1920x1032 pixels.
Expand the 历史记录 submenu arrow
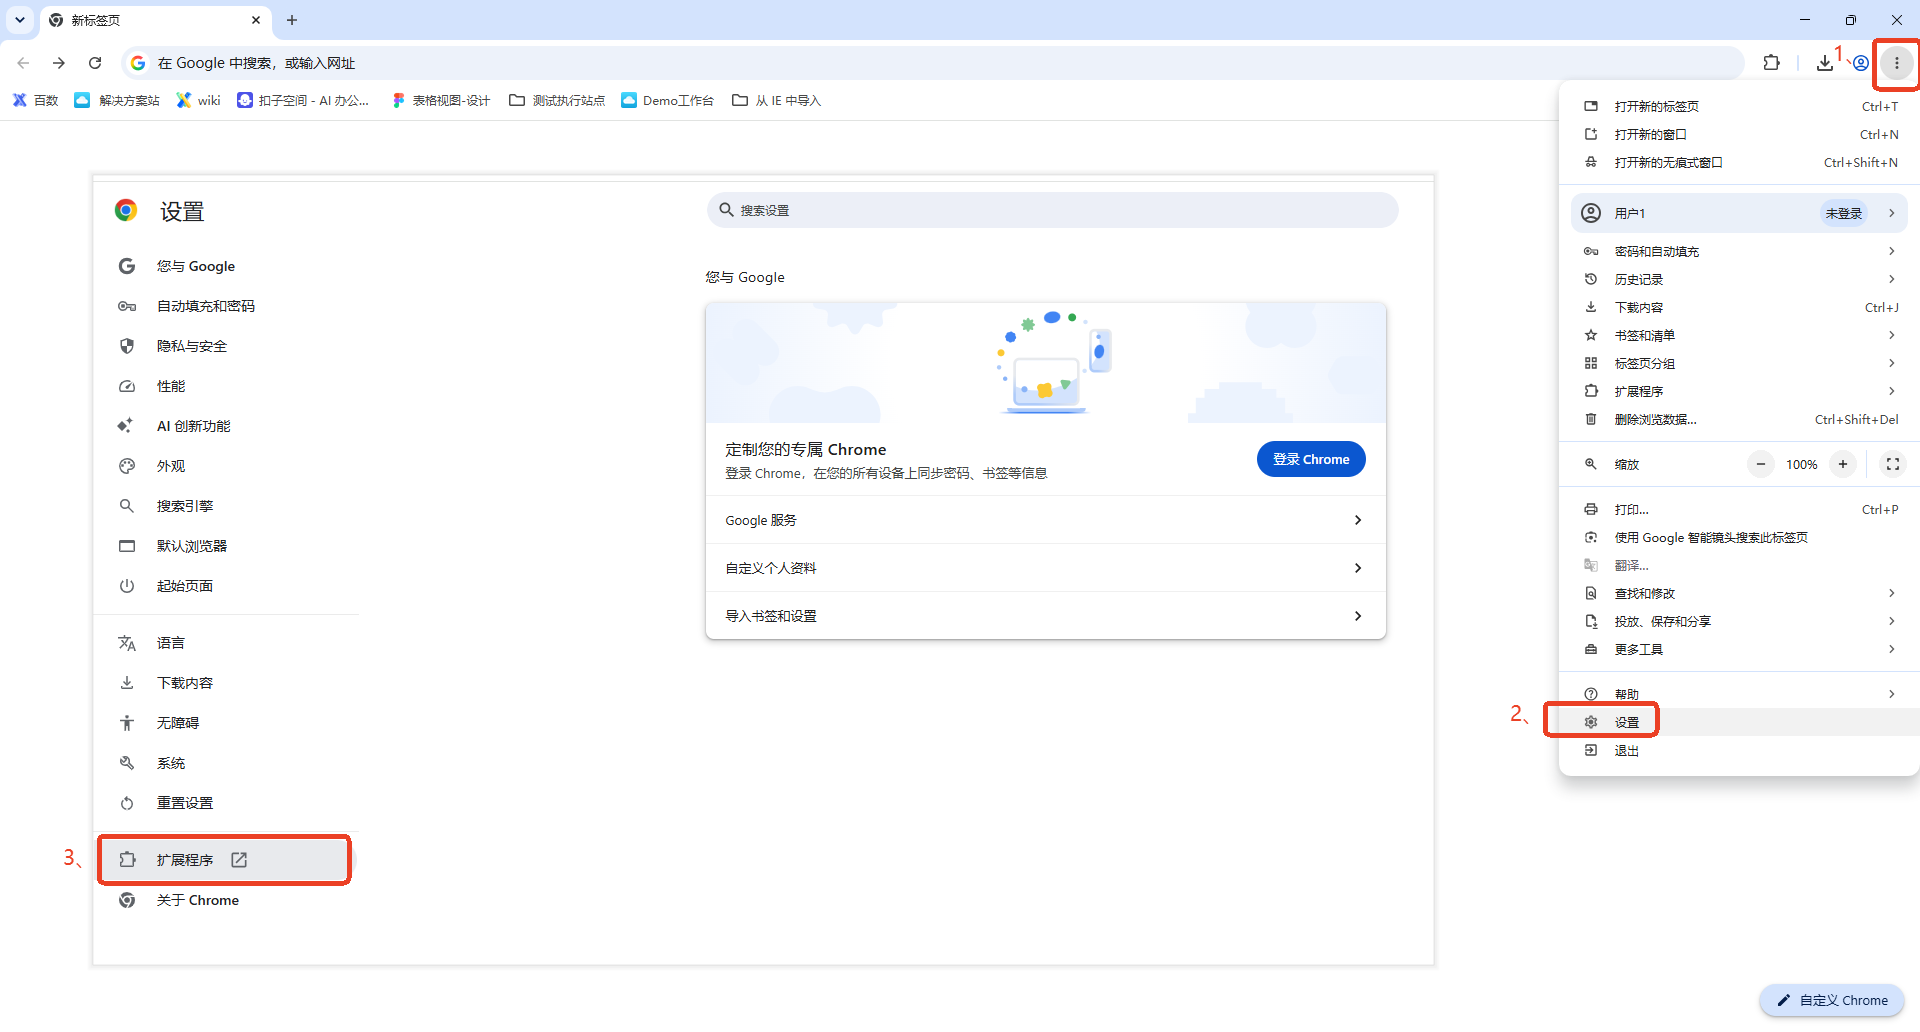pos(1892,279)
